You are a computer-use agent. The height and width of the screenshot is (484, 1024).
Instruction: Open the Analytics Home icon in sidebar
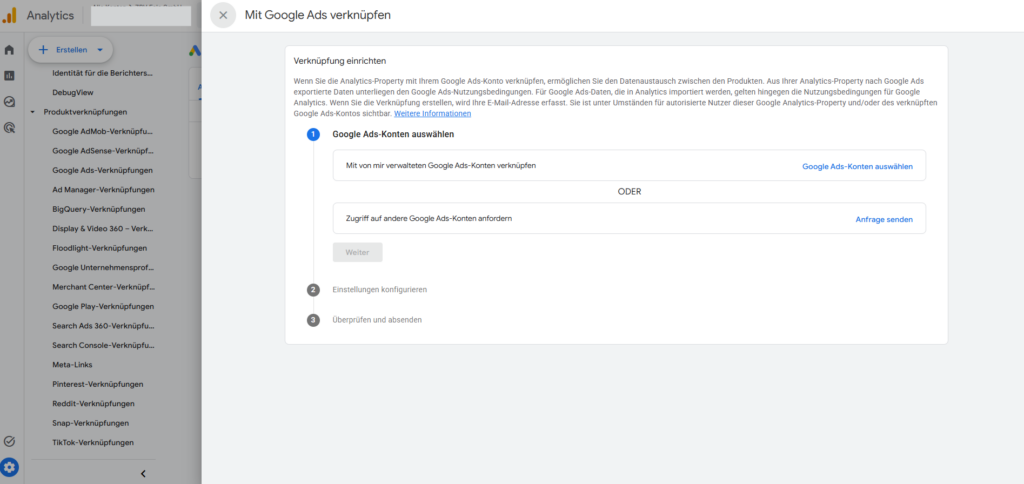pos(9,50)
